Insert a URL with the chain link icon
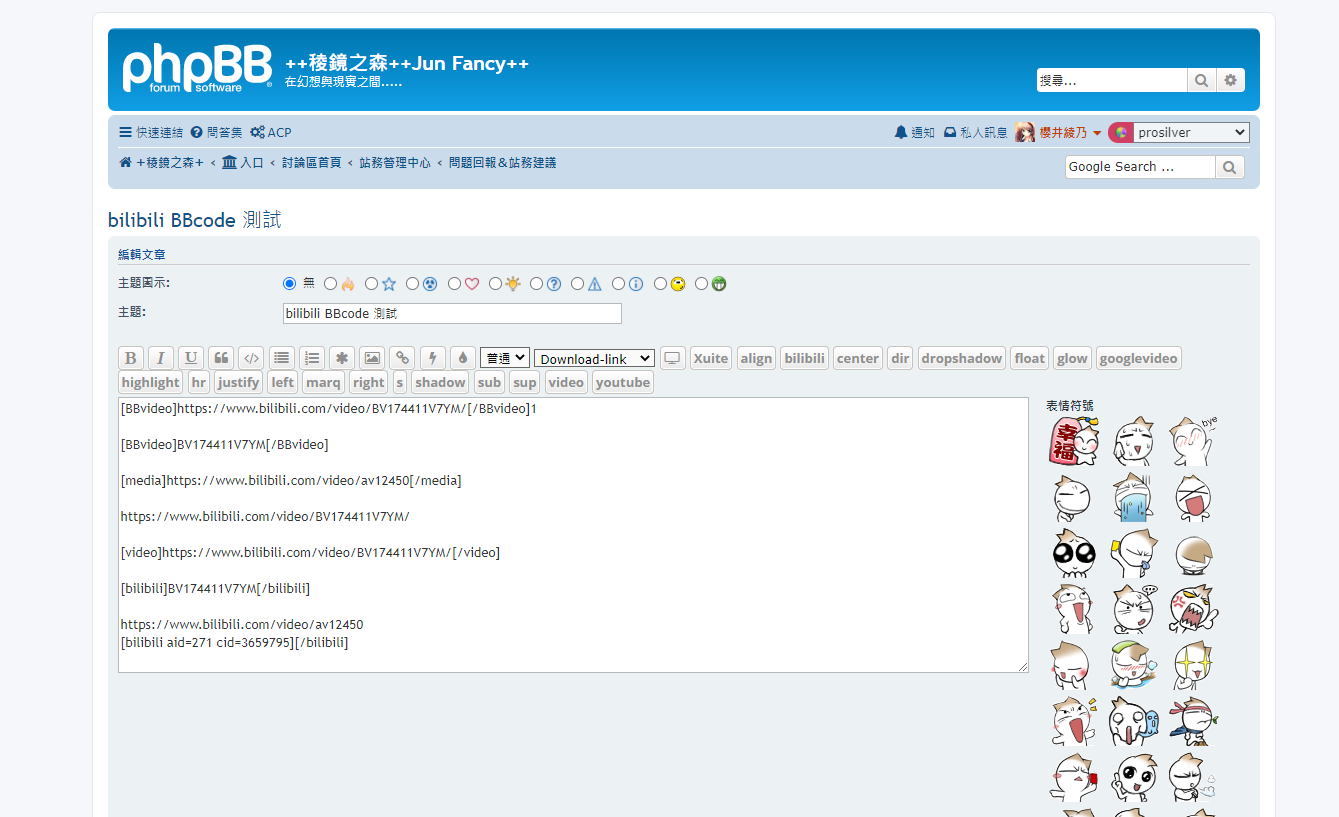Image resolution: width=1339 pixels, height=817 pixels. click(402, 358)
